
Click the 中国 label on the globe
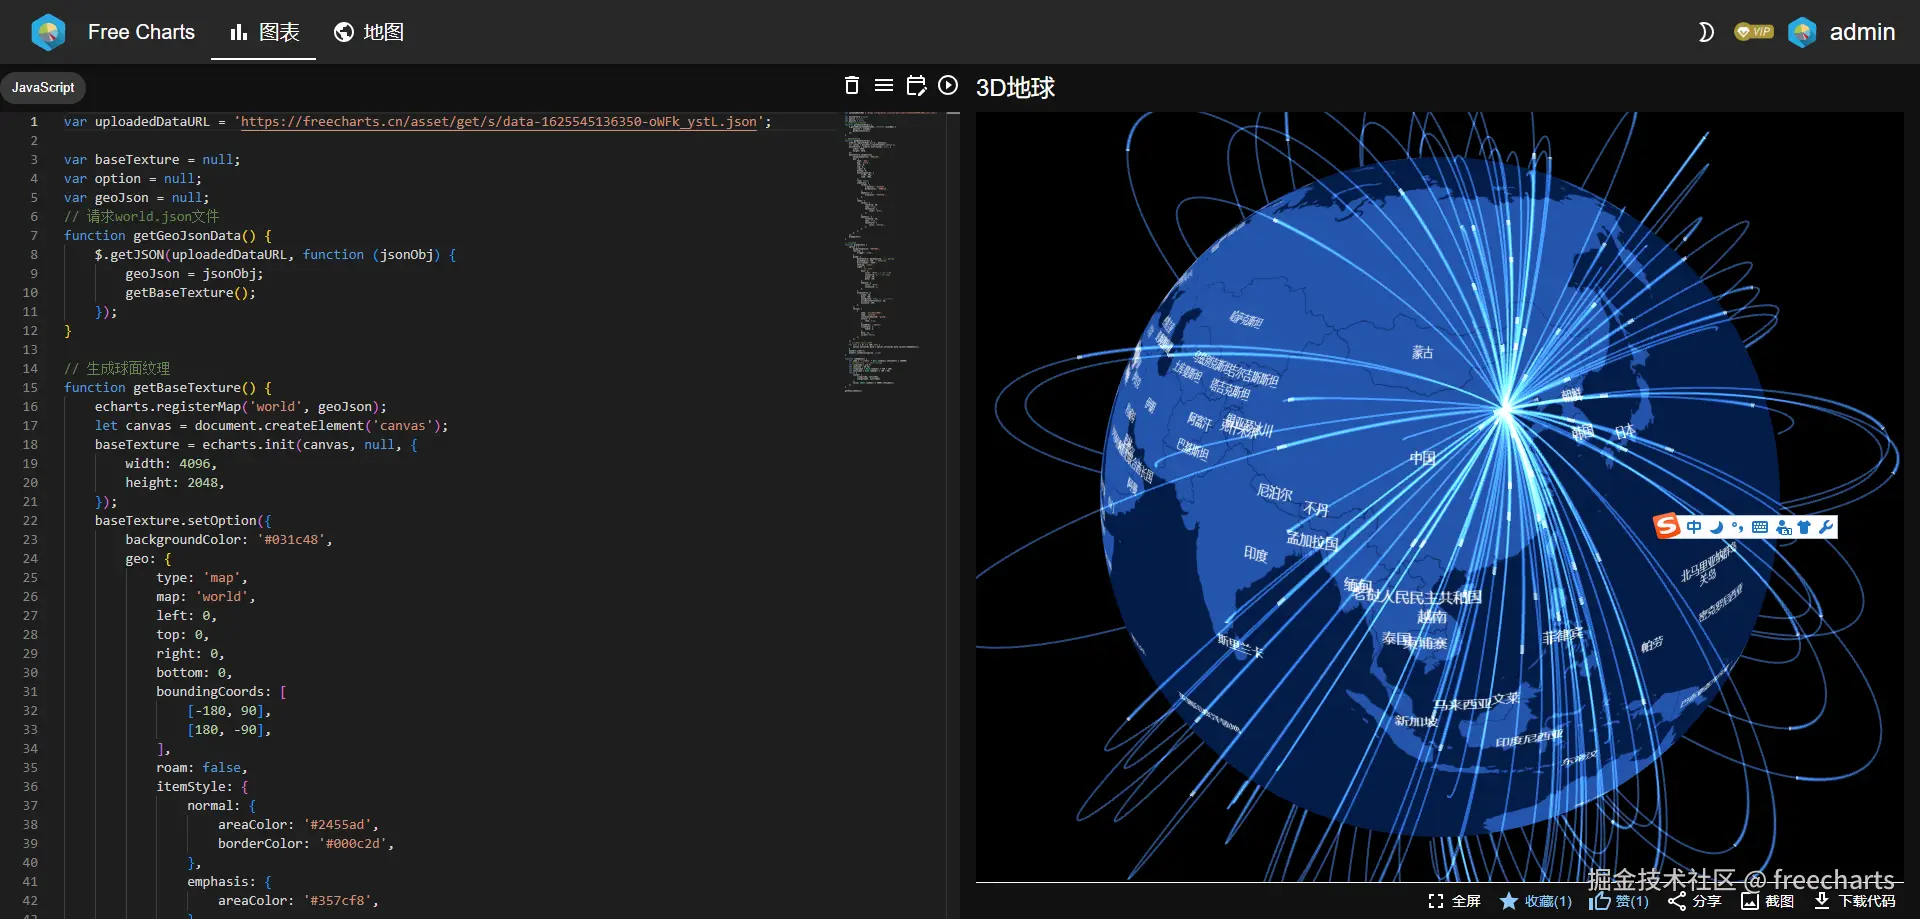1422,458
